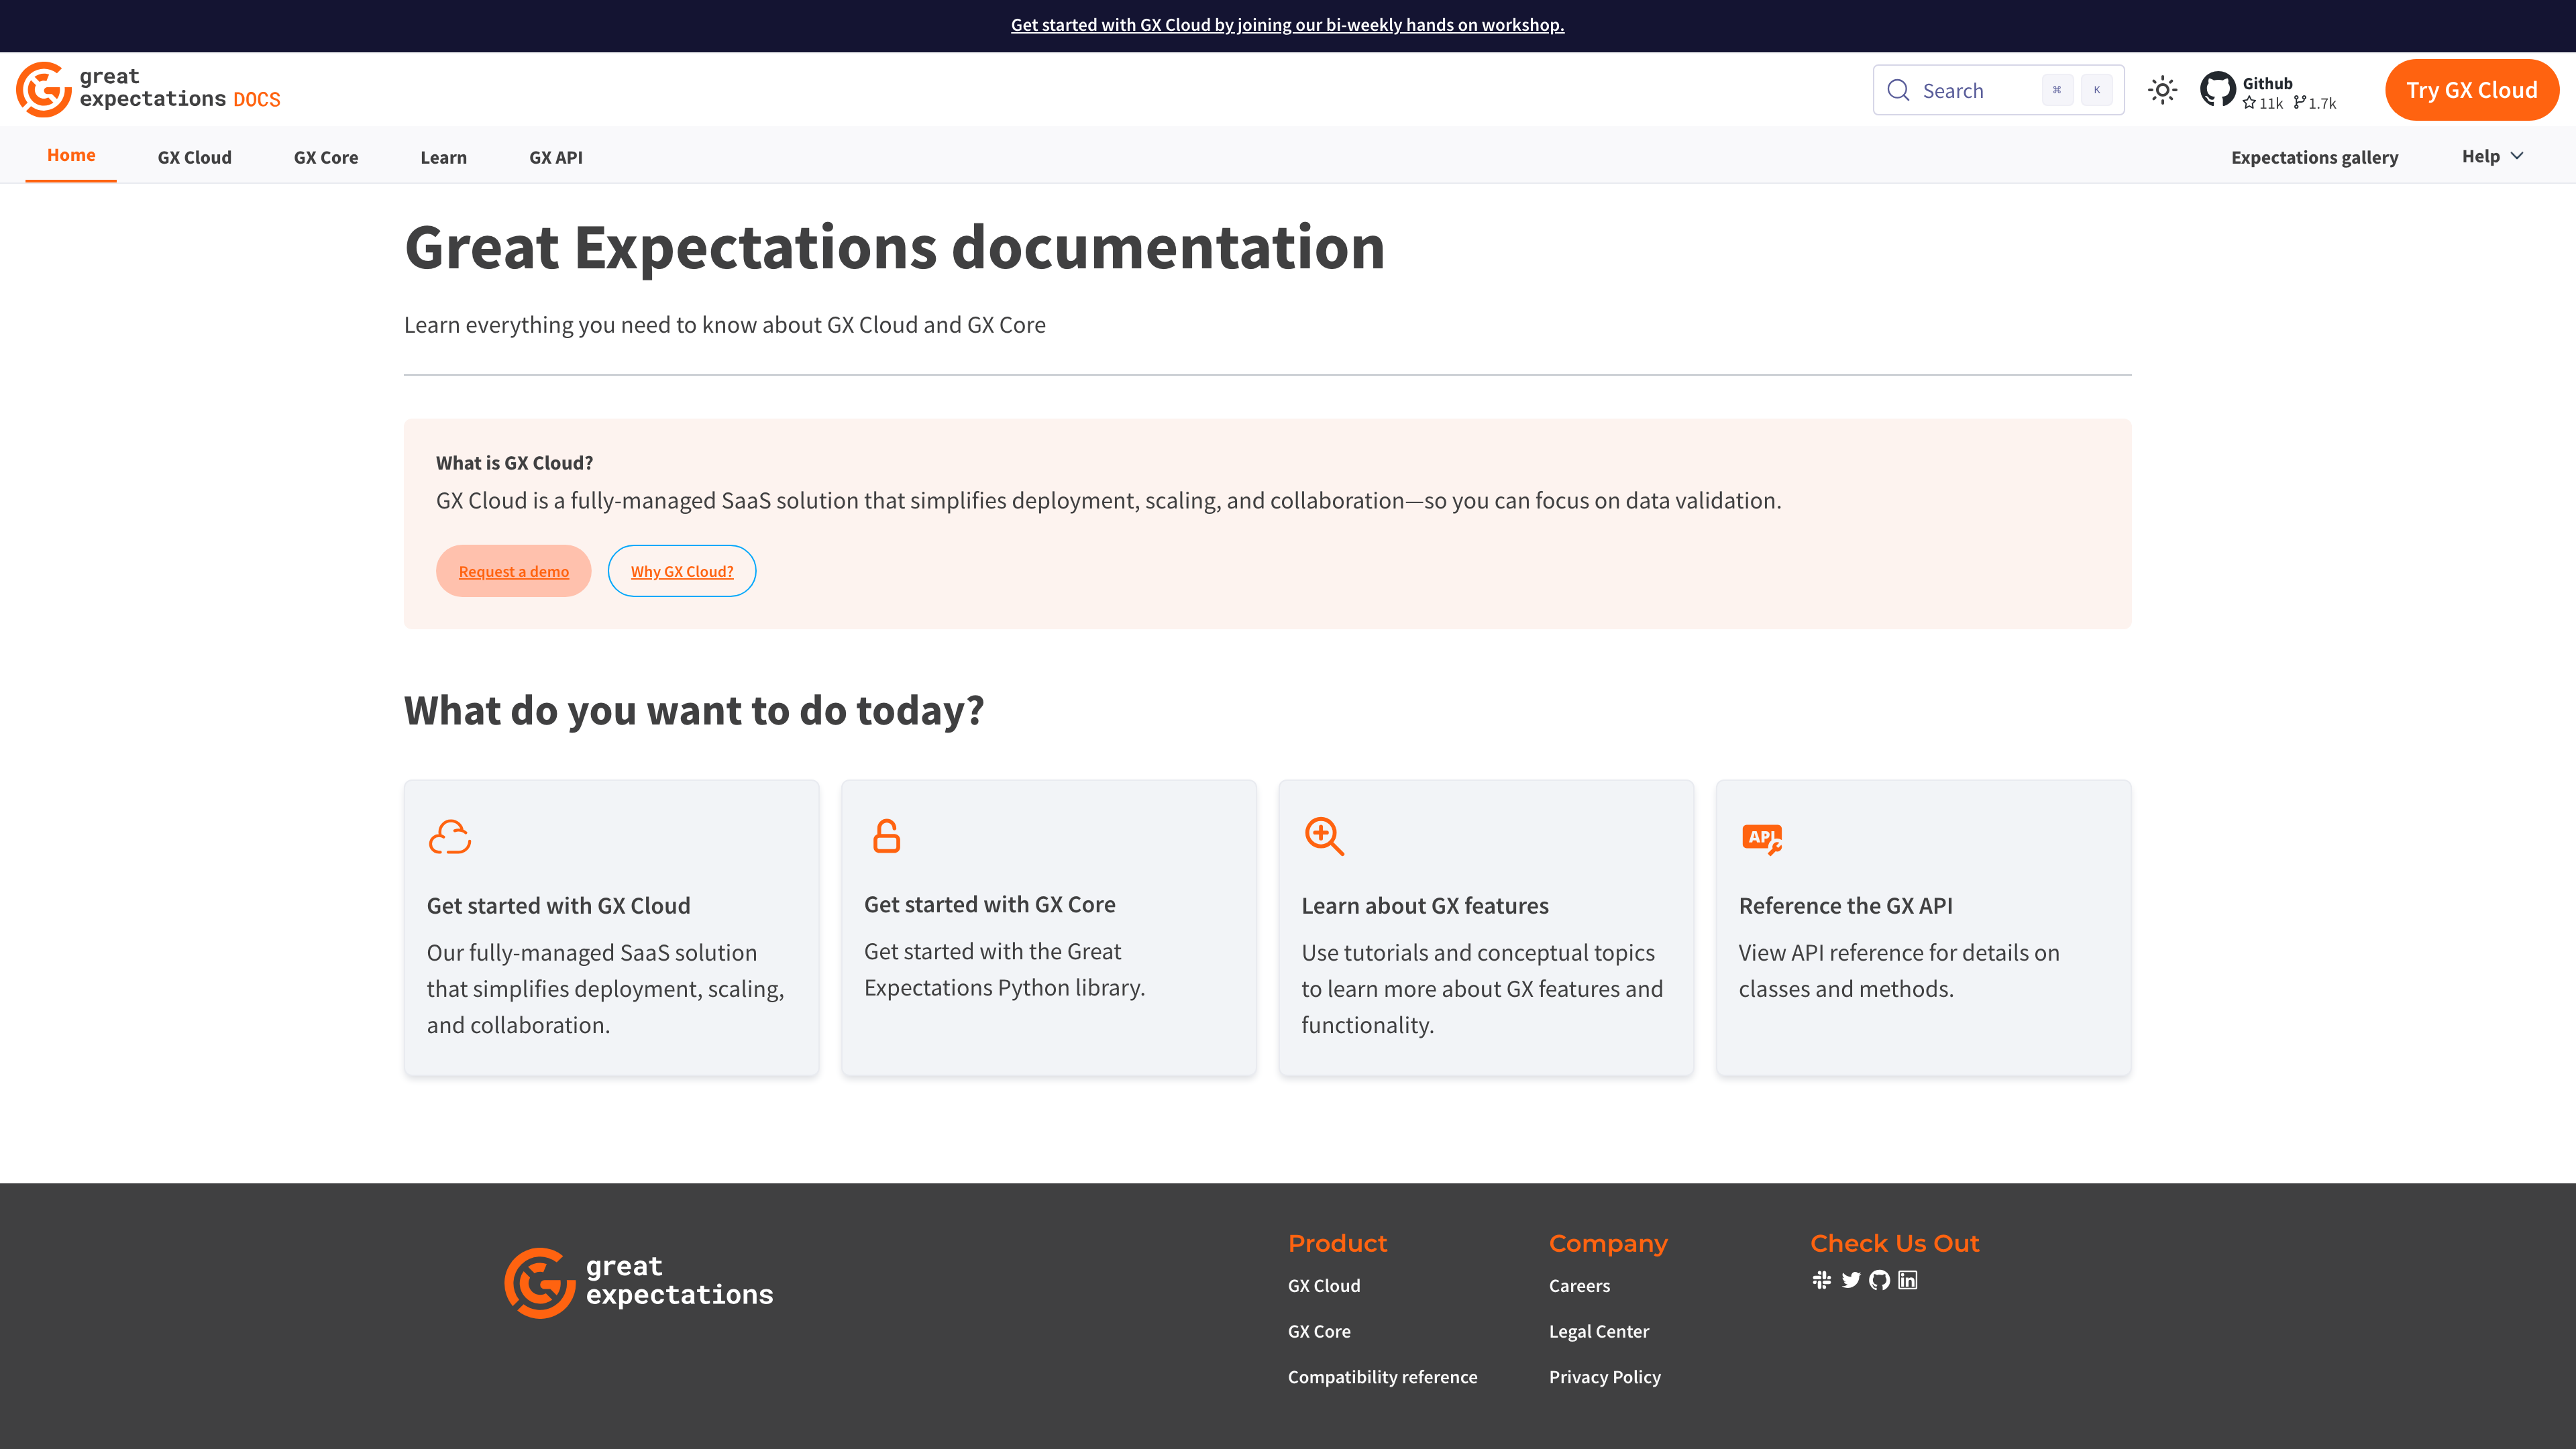The width and height of the screenshot is (2576, 1449).
Task: Open the Learn section from the navigation
Action: 443,157
